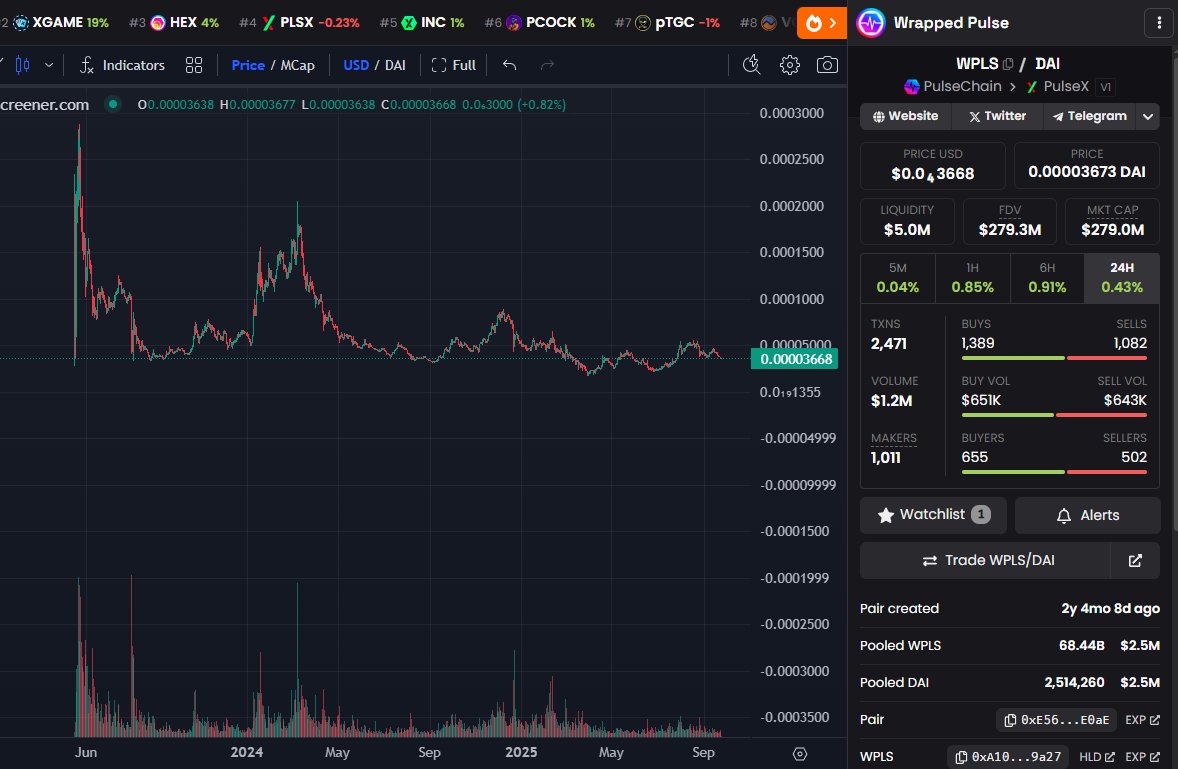This screenshot has height=769, width=1178.
Task: Click the buyers versus sellers ratio bar
Action: [1054, 472]
